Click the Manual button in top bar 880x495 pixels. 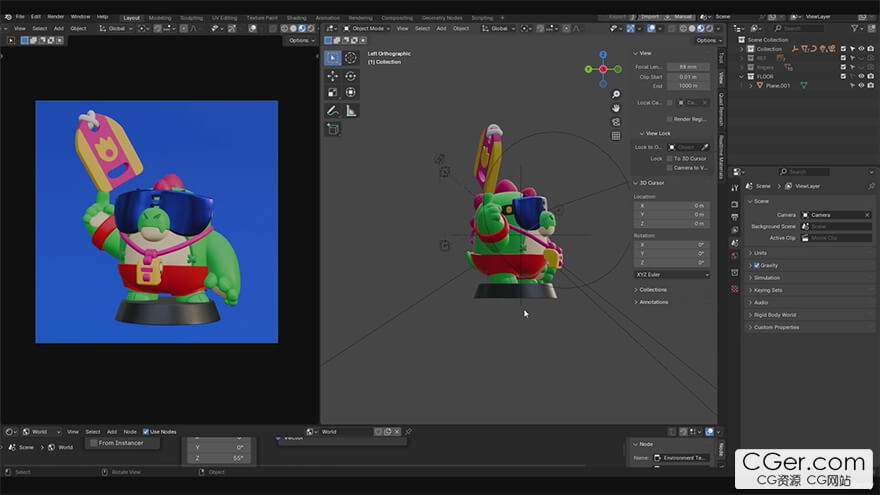click(x=681, y=17)
